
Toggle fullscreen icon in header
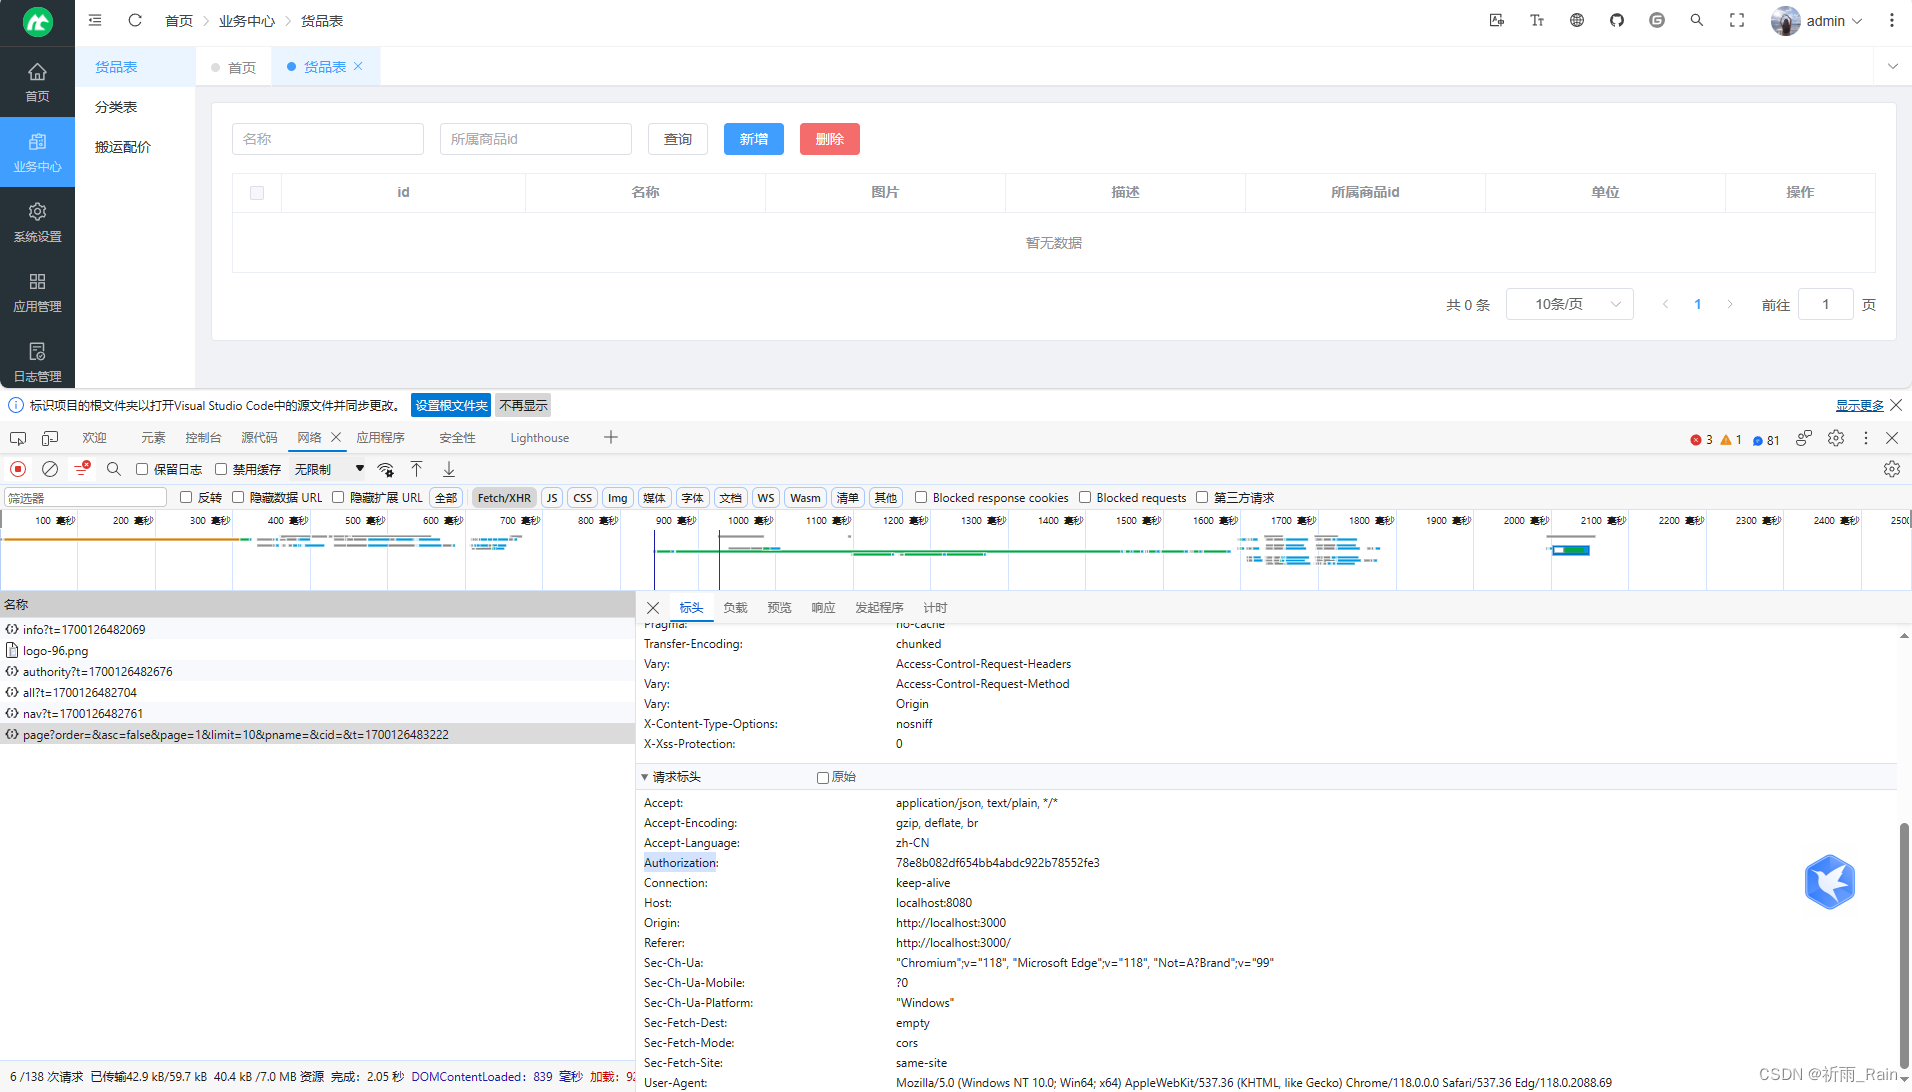click(x=1737, y=20)
